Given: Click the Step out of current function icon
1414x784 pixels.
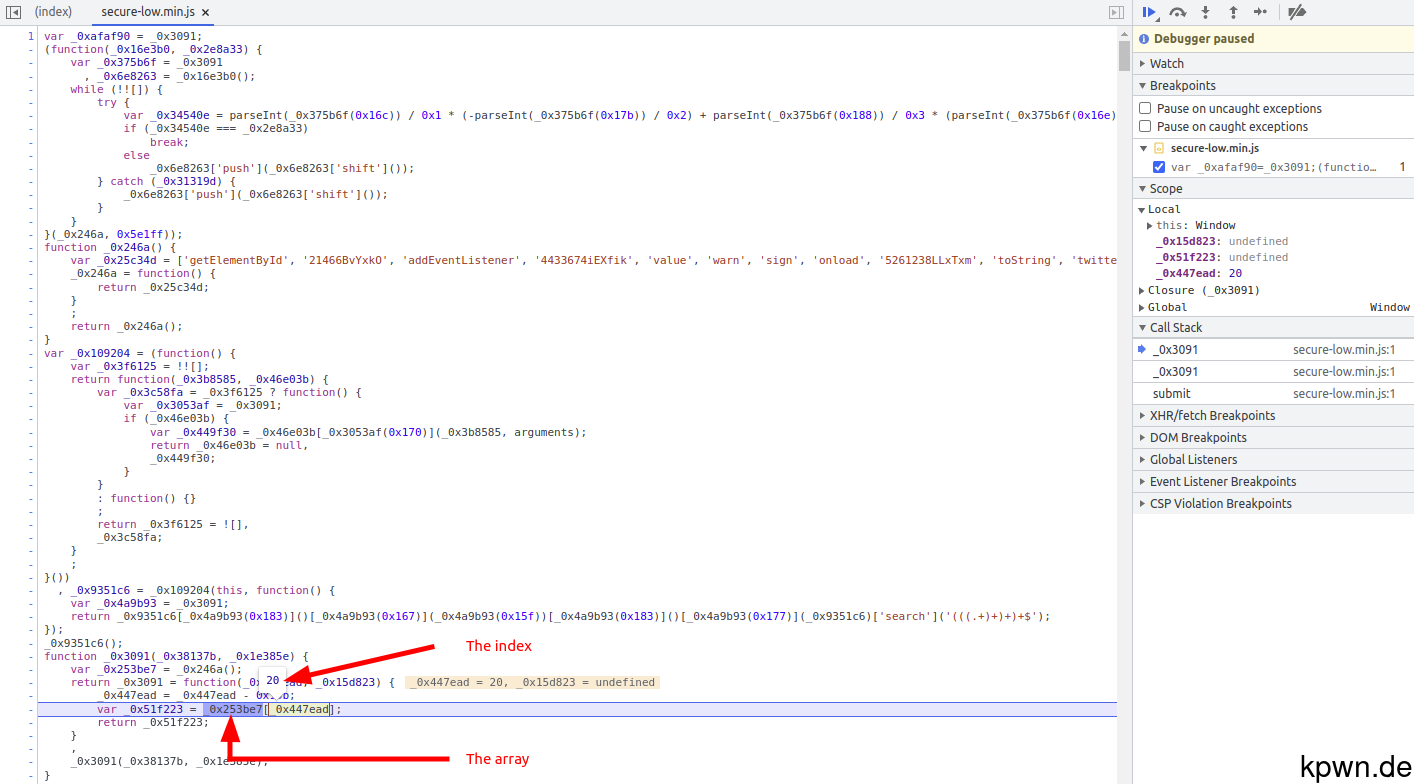Looking at the screenshot, I should click(1233, 12).
